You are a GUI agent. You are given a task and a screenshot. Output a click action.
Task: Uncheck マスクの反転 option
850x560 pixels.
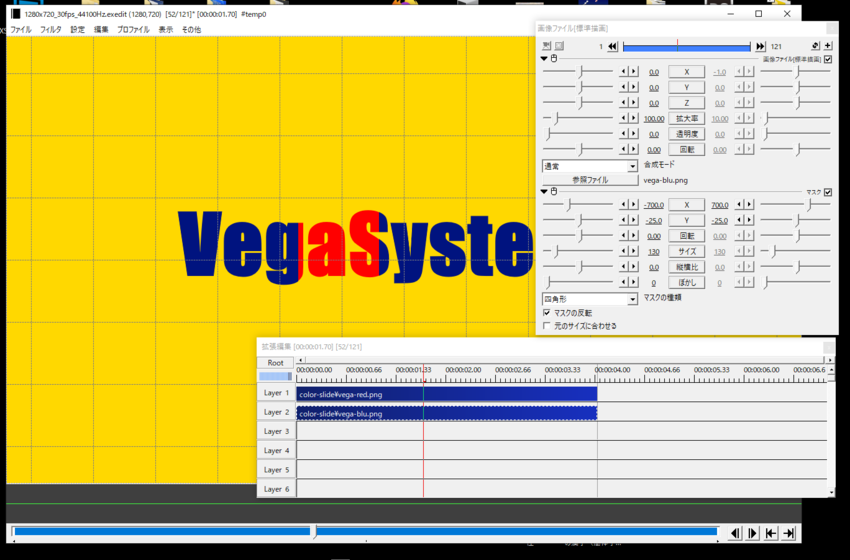click(546, 313)
